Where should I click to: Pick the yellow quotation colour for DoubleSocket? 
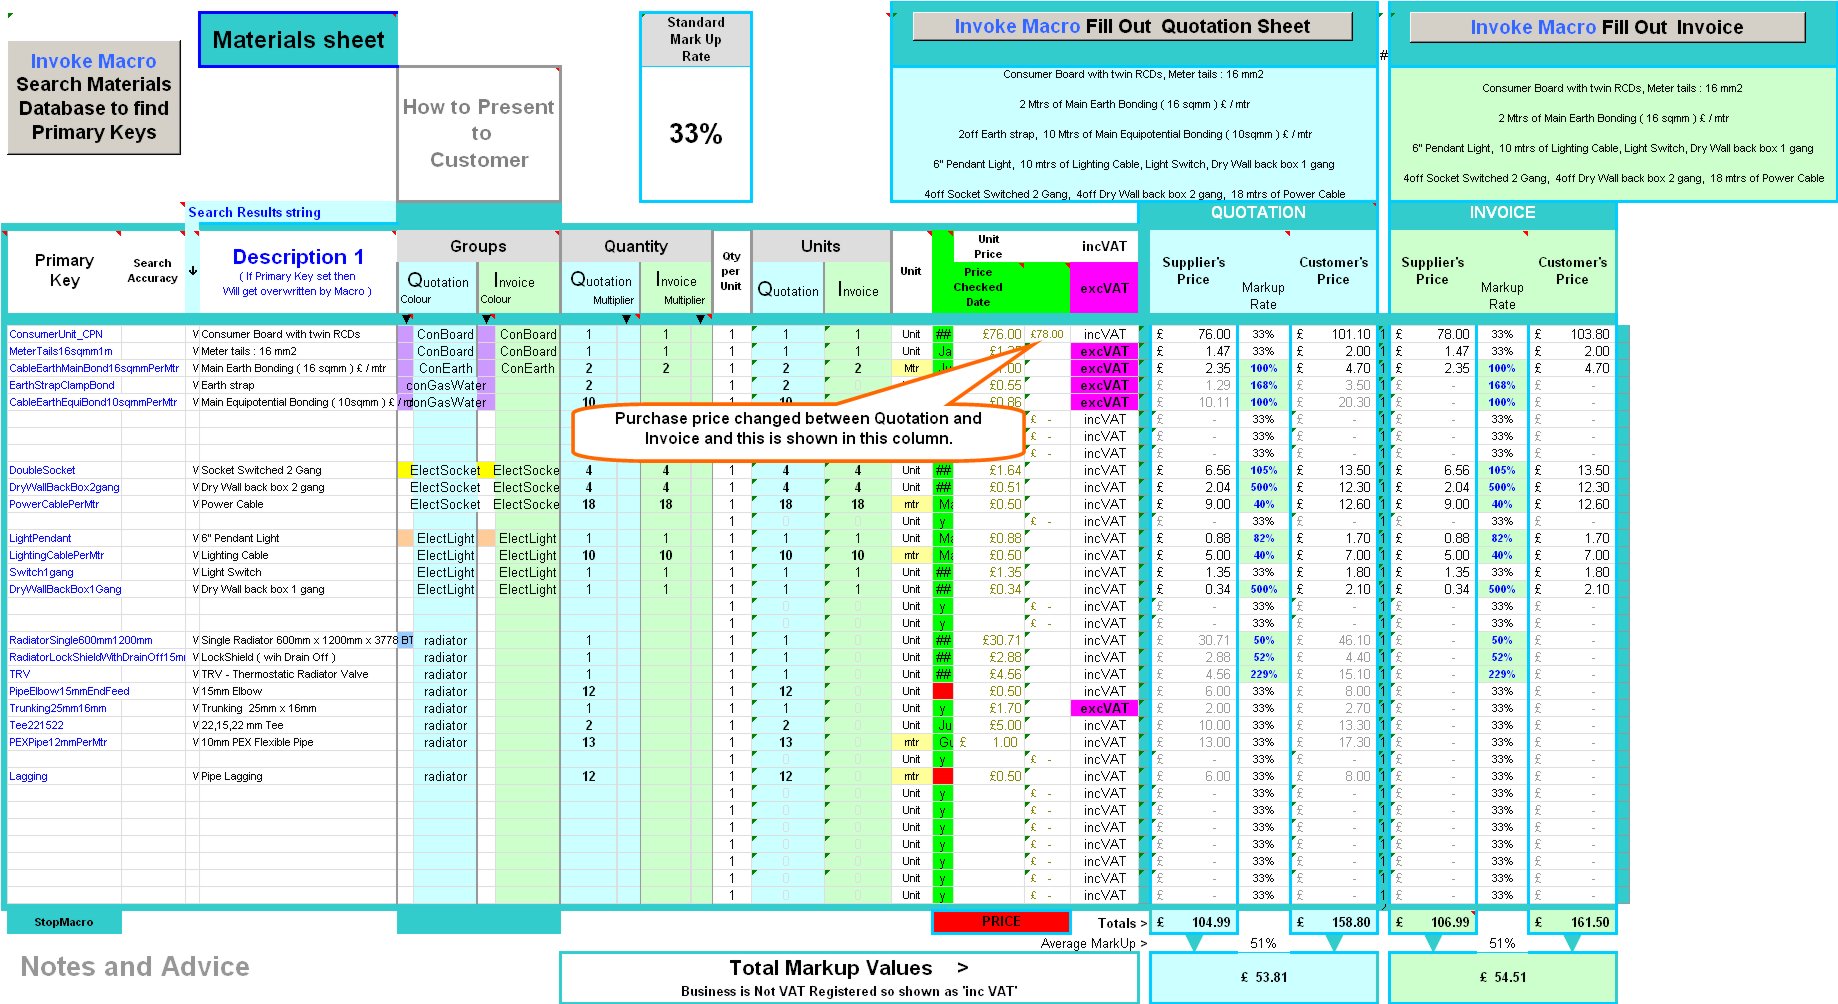click(405, 470)
